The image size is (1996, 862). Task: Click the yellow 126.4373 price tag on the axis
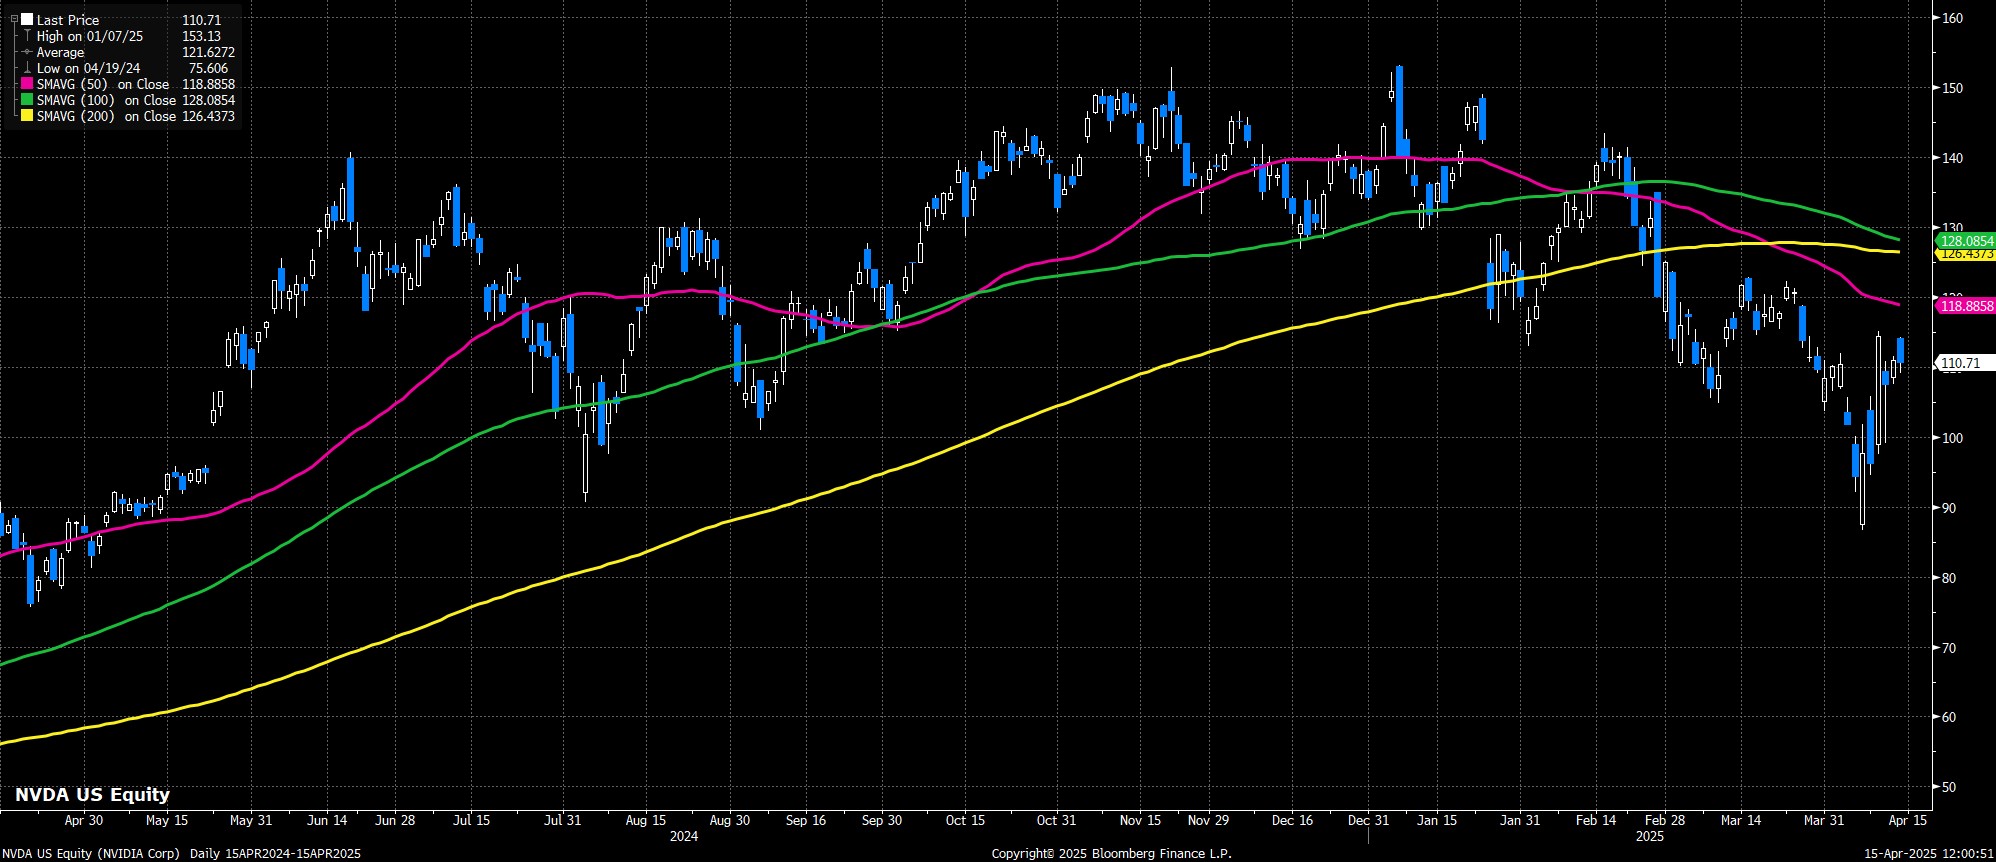point(1966,254)
